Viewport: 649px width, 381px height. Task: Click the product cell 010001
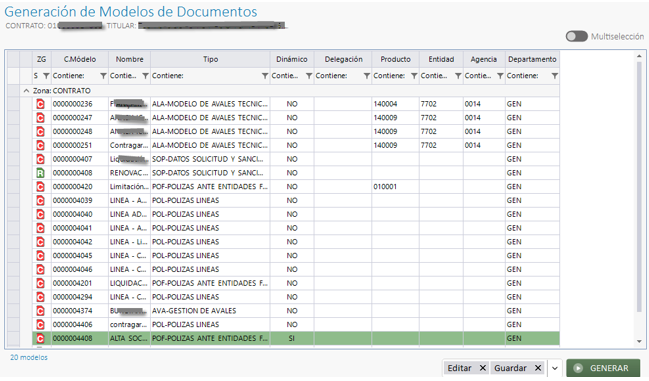point(395,187)
